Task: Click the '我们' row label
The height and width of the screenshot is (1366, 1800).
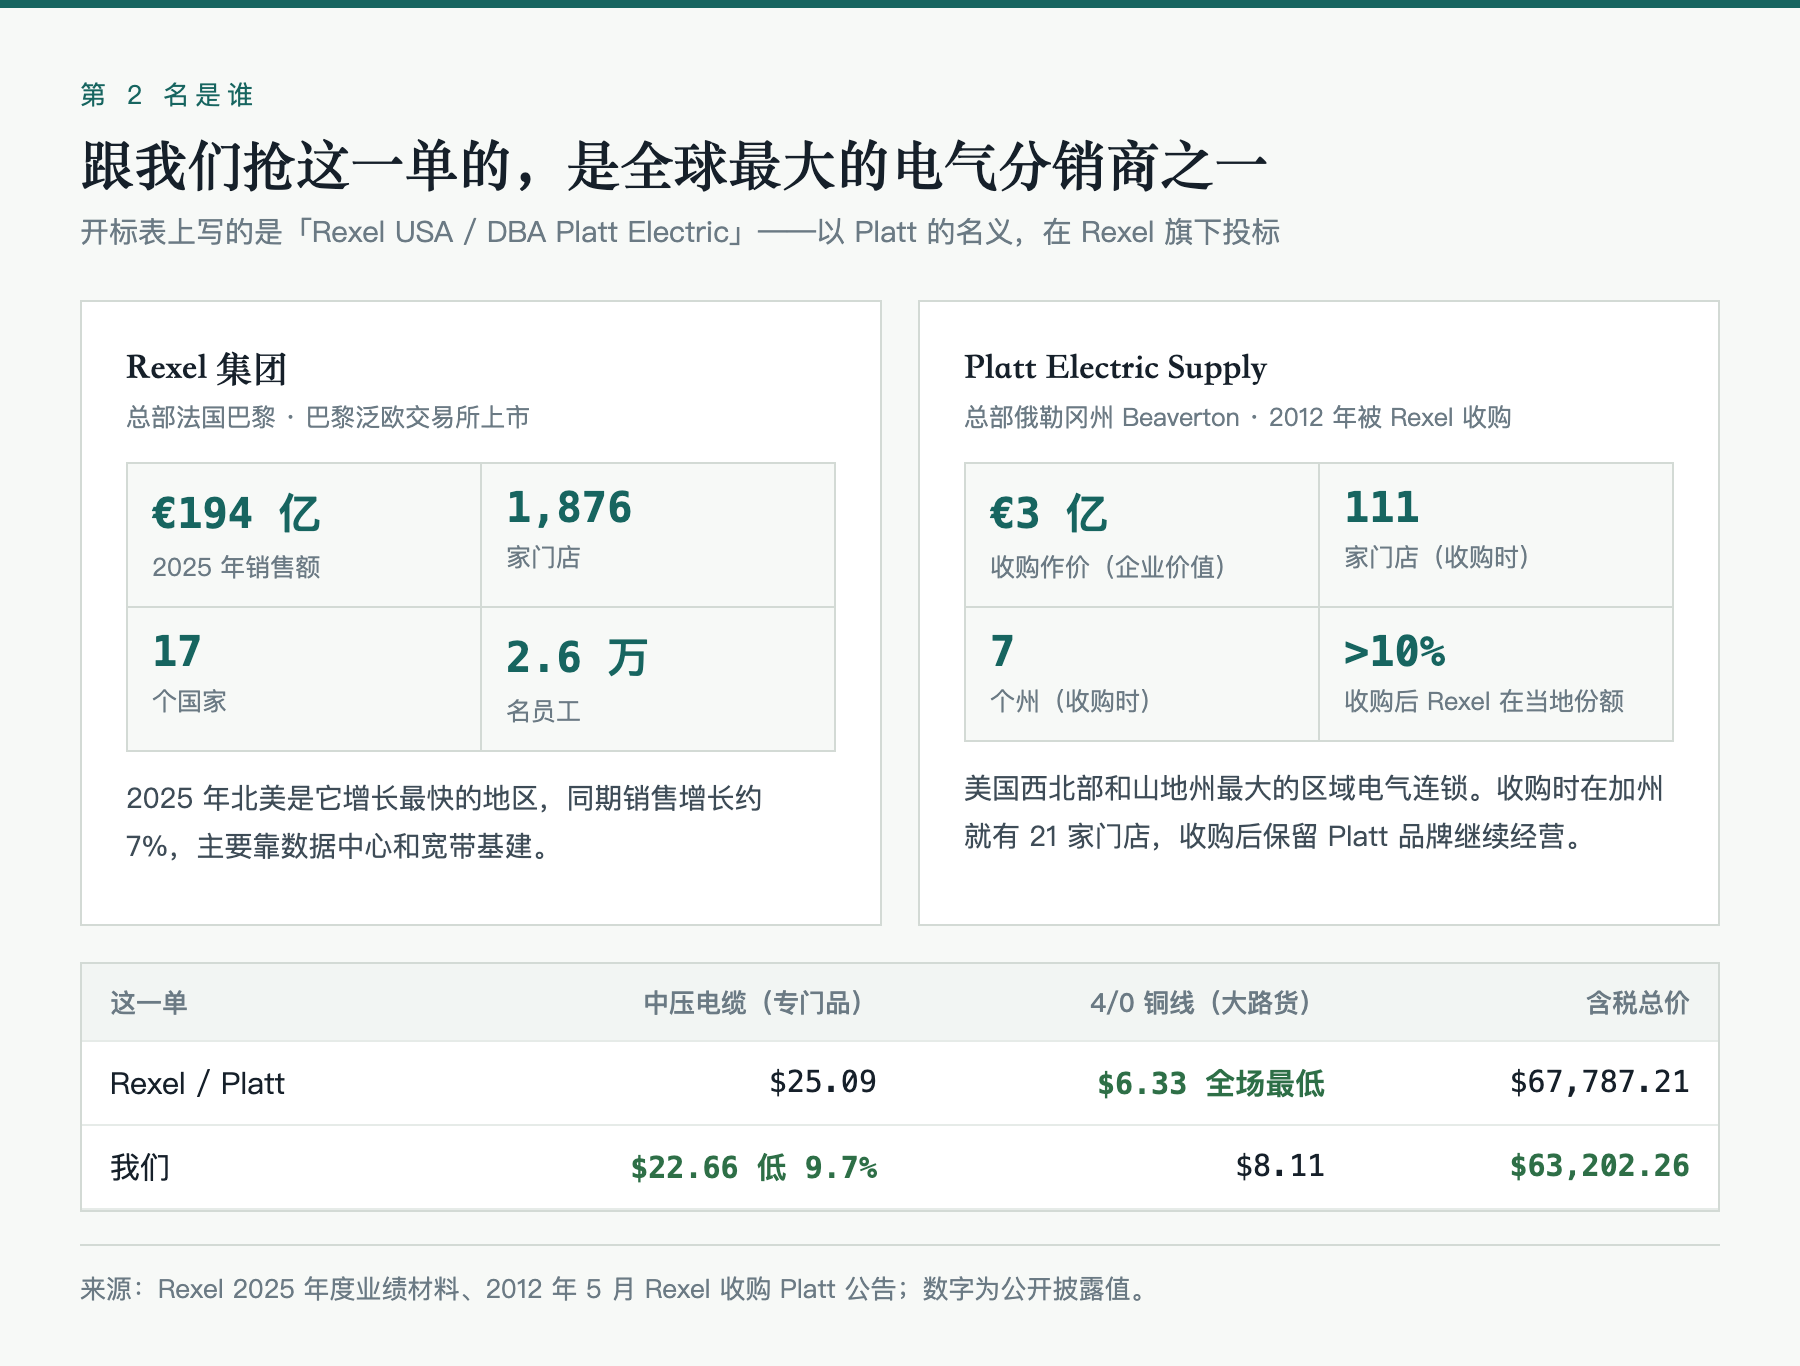Action: tap(140, 1167)
